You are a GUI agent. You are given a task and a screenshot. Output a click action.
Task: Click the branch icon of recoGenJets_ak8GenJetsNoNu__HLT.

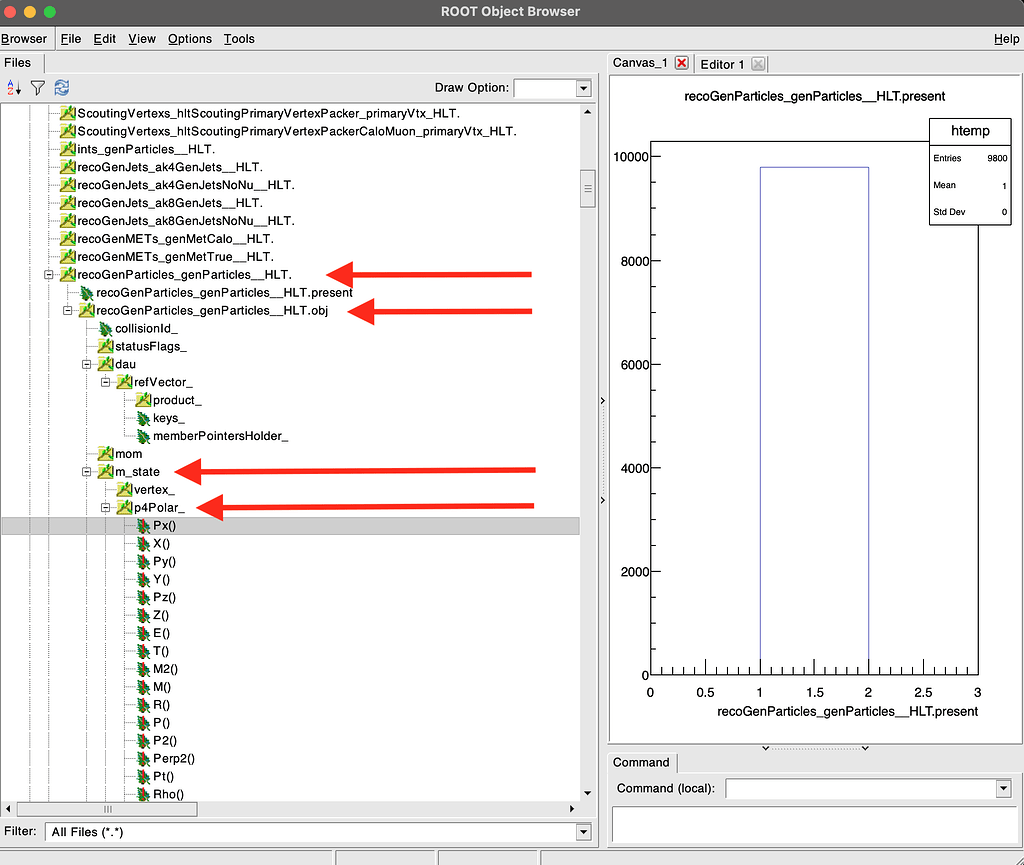click(x=68, y=221)
